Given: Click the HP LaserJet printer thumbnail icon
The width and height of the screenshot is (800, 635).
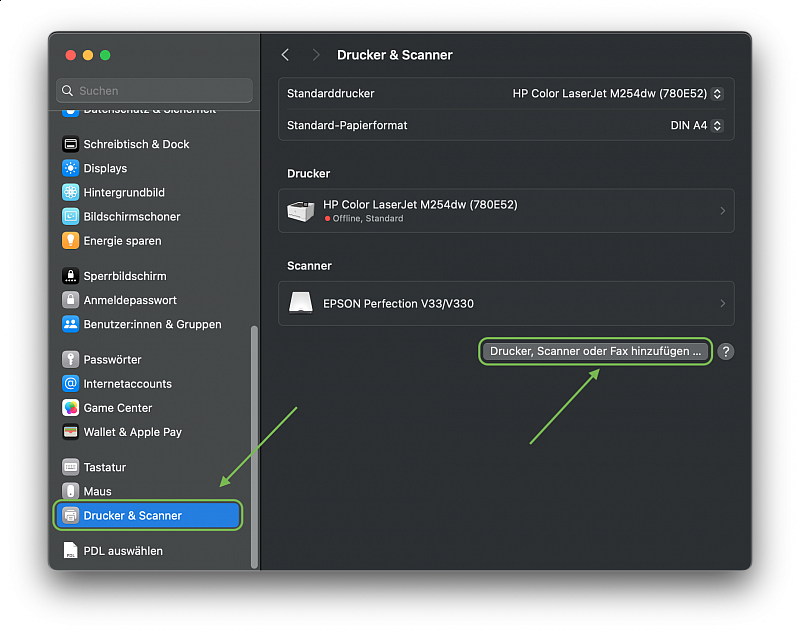Looking at the screenshot, I should point(301,211).
